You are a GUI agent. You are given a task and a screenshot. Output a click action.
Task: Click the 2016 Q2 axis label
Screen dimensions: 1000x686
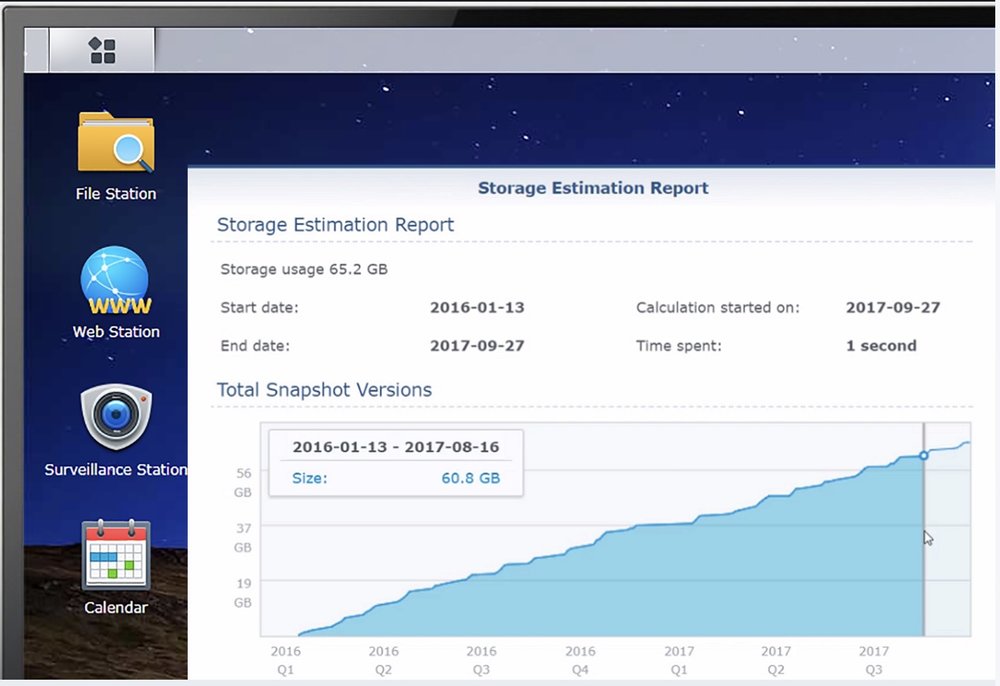(x=383, y=660)
